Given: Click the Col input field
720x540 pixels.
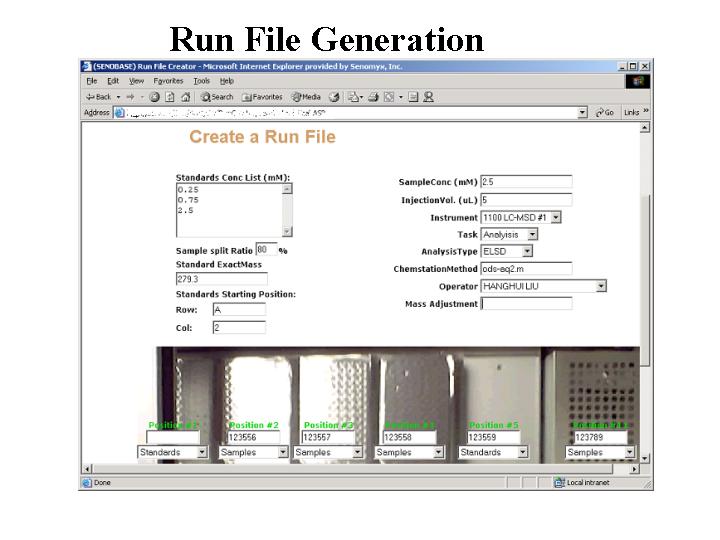Looking at the screenshot, I should click(x=239, y=327).
